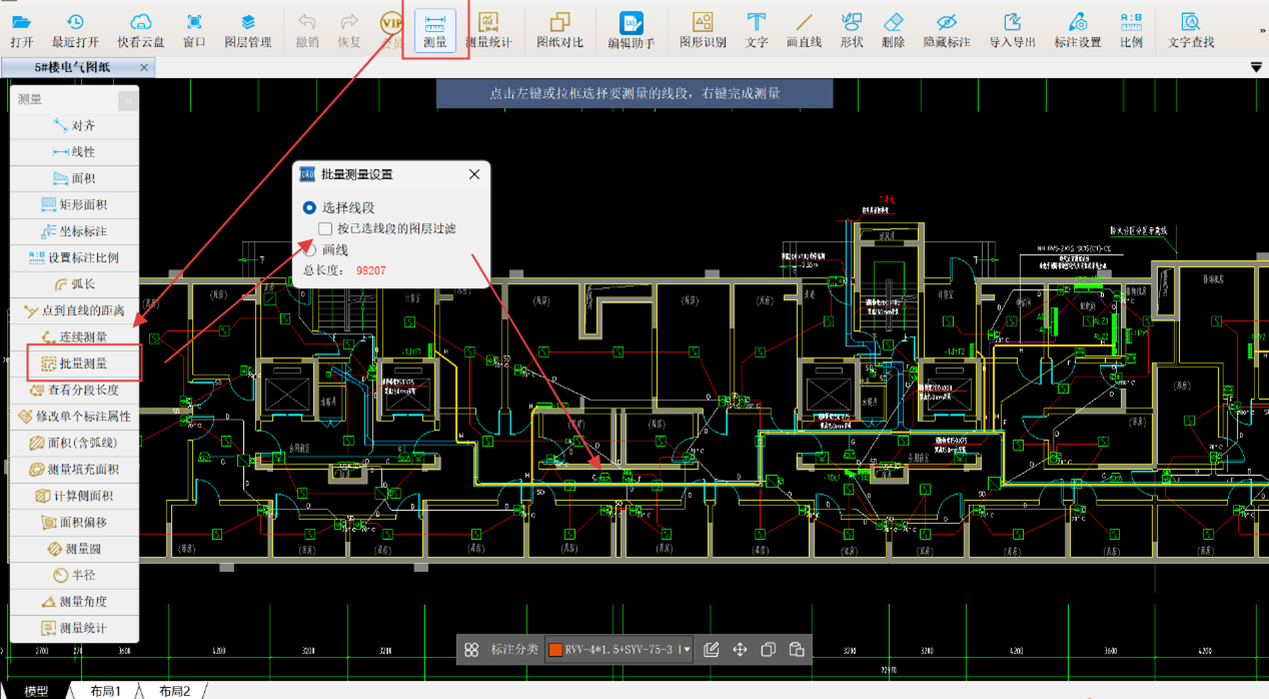
Task: Click the edit icon beside annotation category dropdown
Action: click(711, 650)
